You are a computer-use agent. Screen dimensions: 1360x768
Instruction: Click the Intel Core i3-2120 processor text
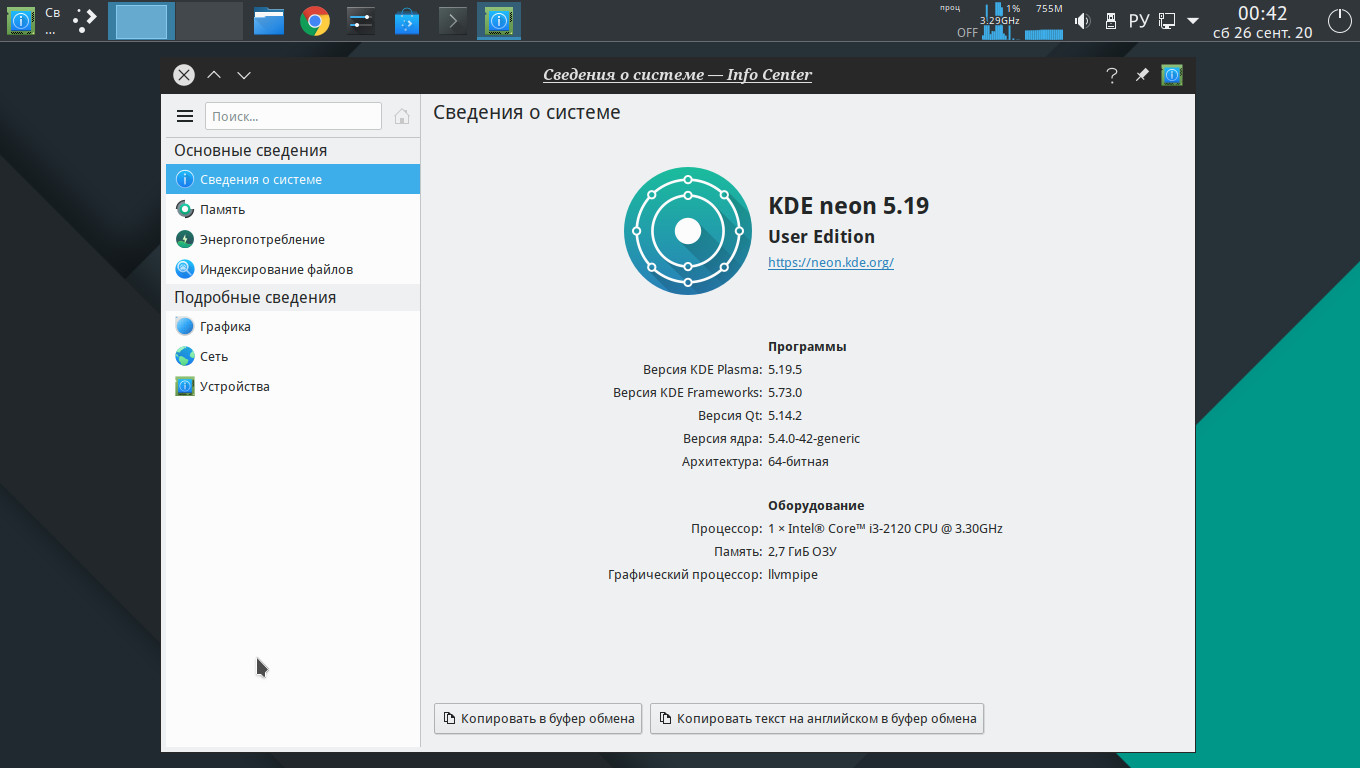885,528
